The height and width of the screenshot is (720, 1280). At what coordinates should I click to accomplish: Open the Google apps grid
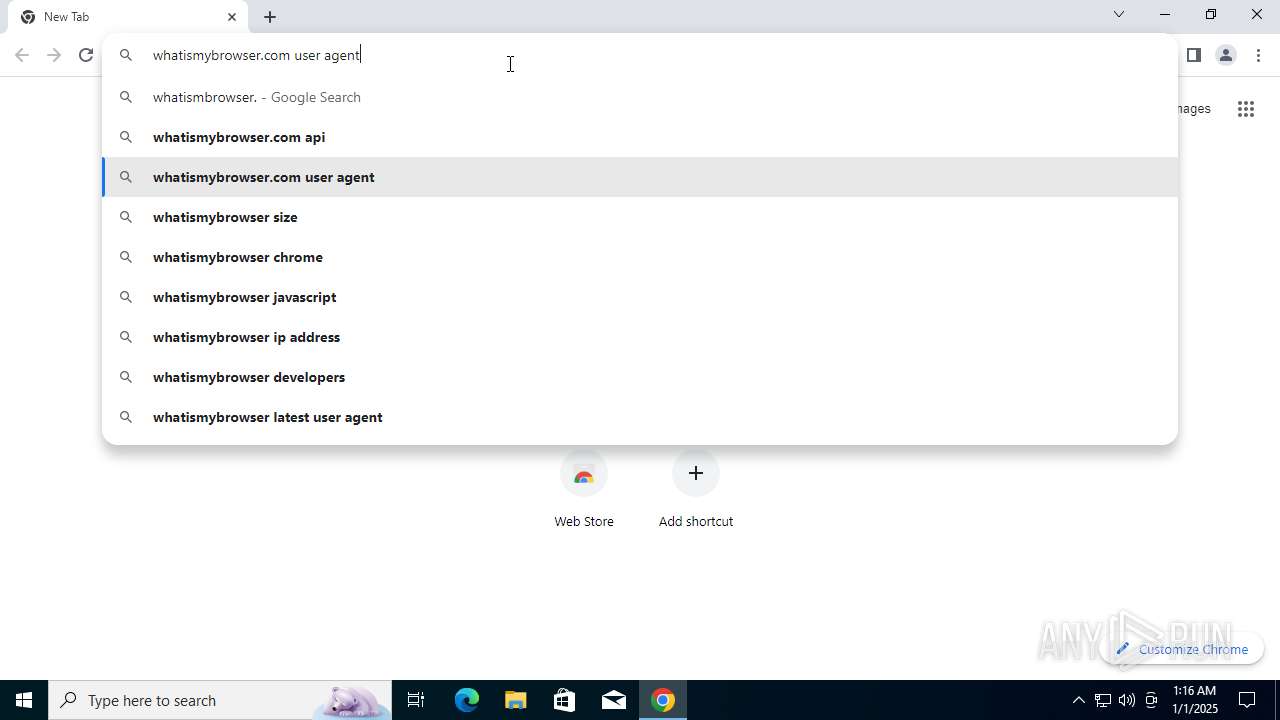(x=1246, y=109)
